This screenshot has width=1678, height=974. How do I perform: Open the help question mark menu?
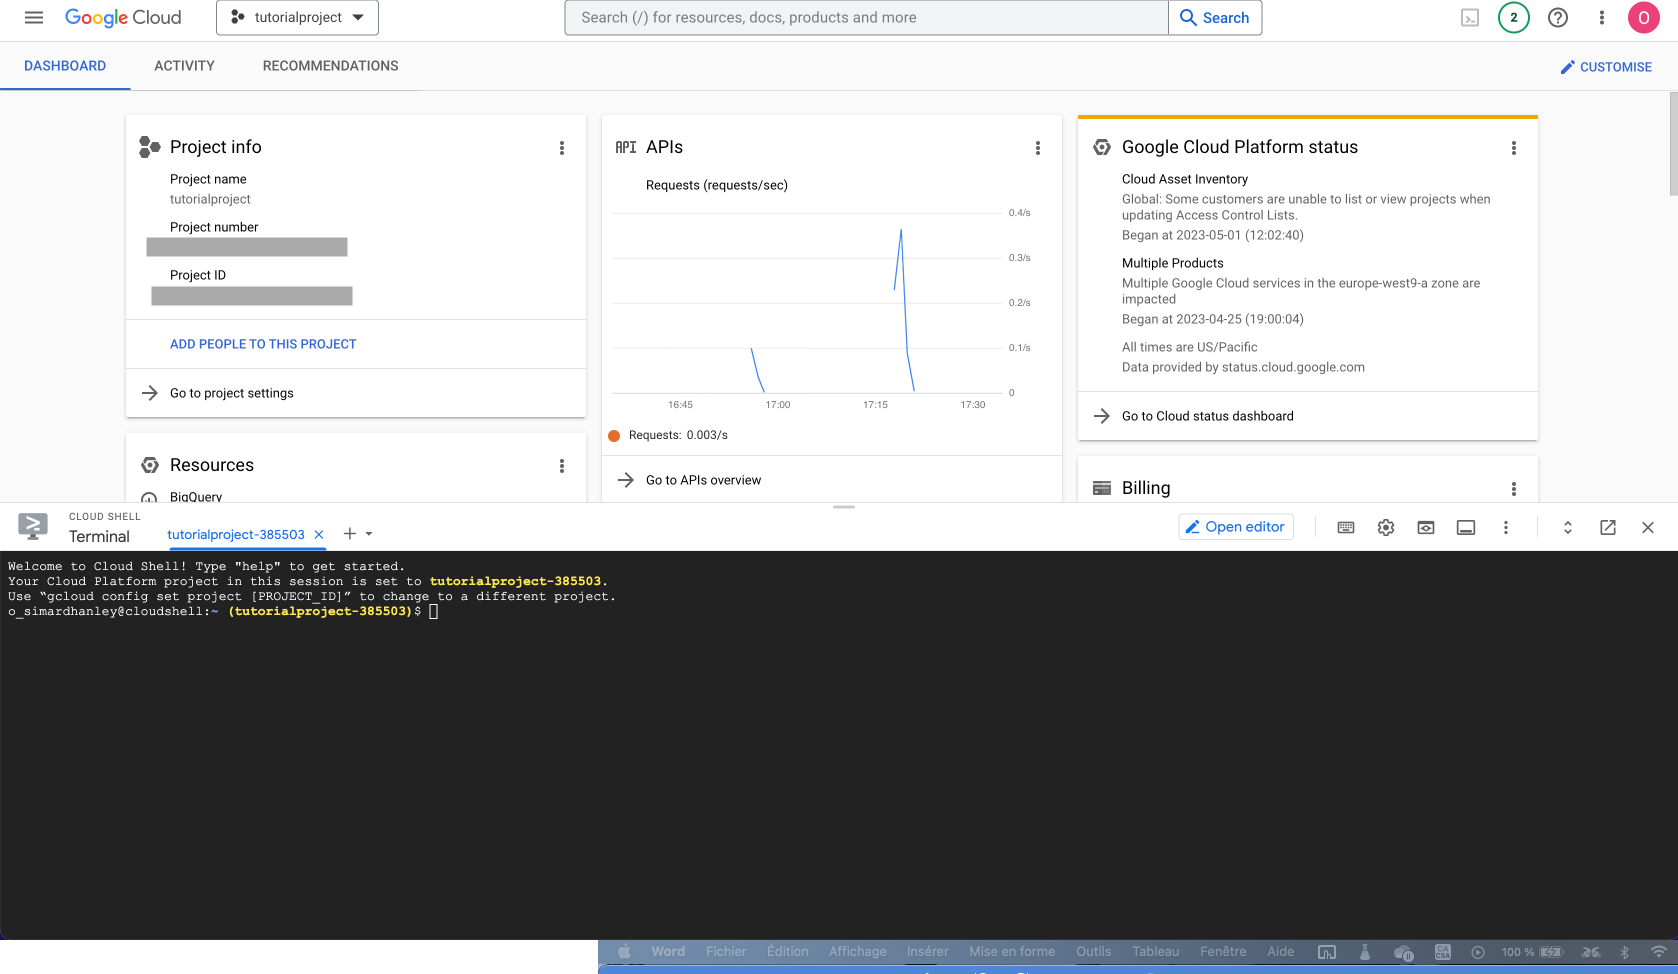tap(1558, 18)
